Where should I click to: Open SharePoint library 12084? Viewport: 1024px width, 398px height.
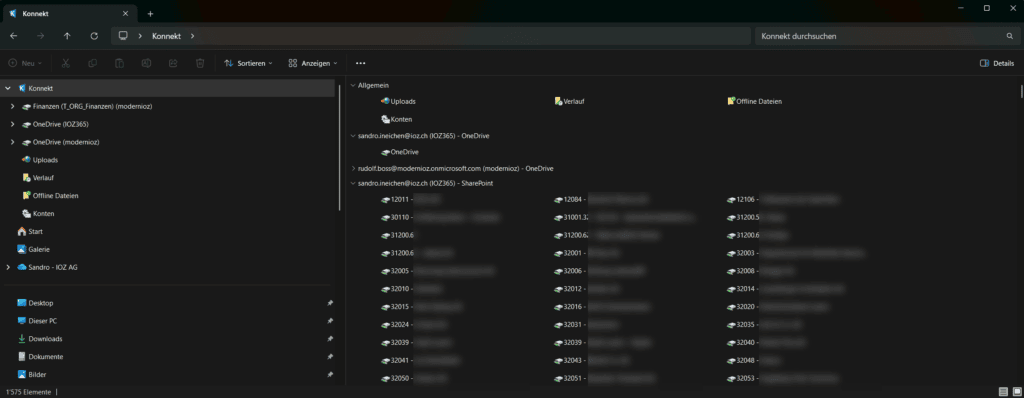601,199
